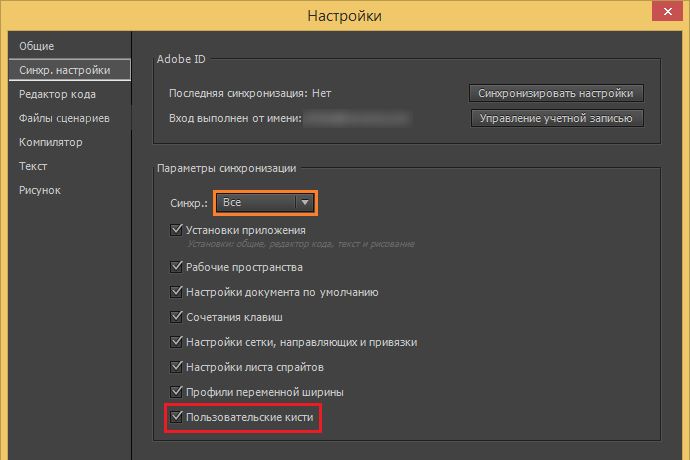
Task: Toggle Установки приложения checkbox
Action: click(x=177, y=230)
